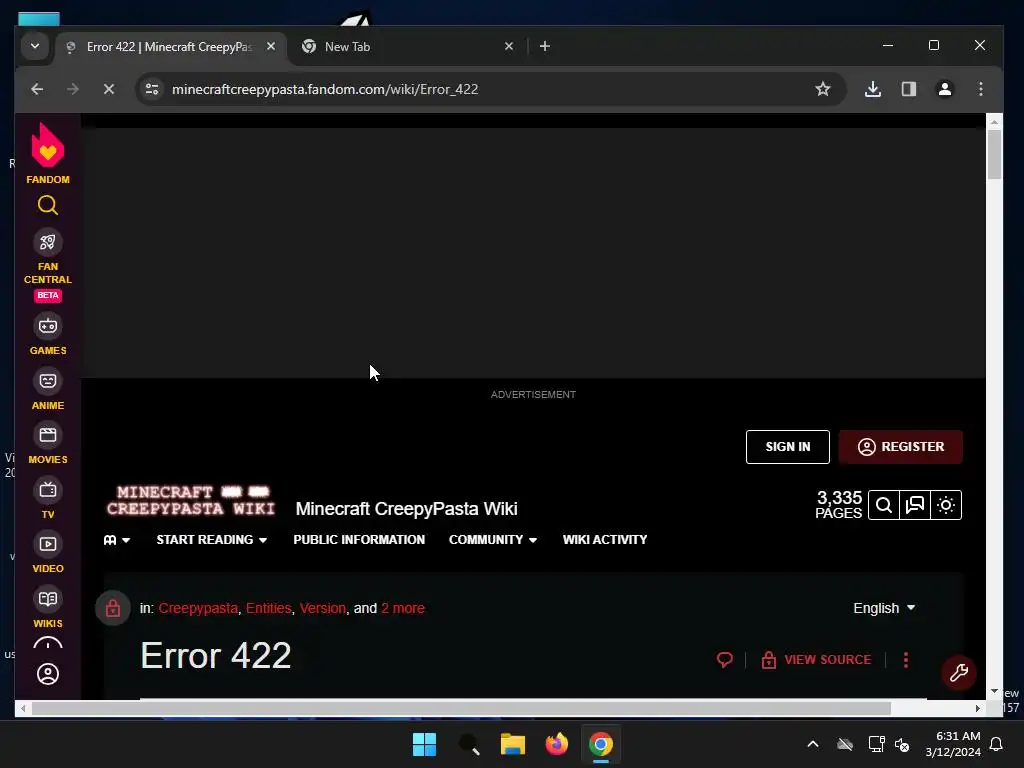
Task: Open the Games sidebar icon
Action: coord(48,326)
